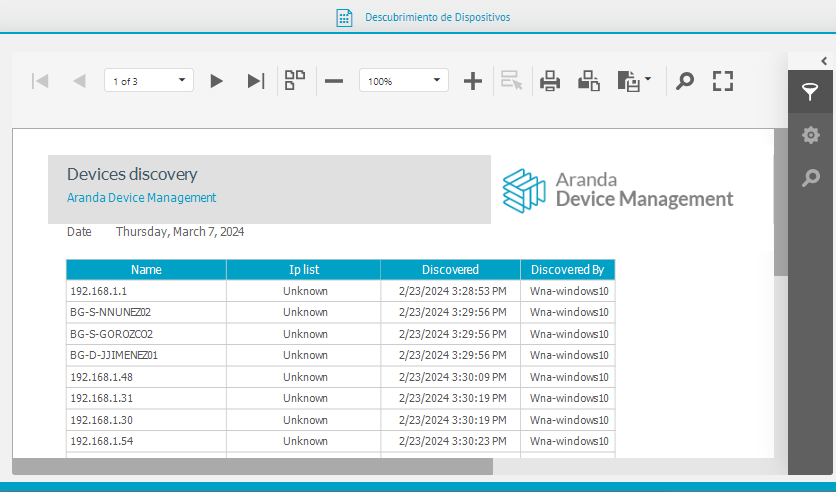Click the Devices discovery report heading

tap(132, 174)
